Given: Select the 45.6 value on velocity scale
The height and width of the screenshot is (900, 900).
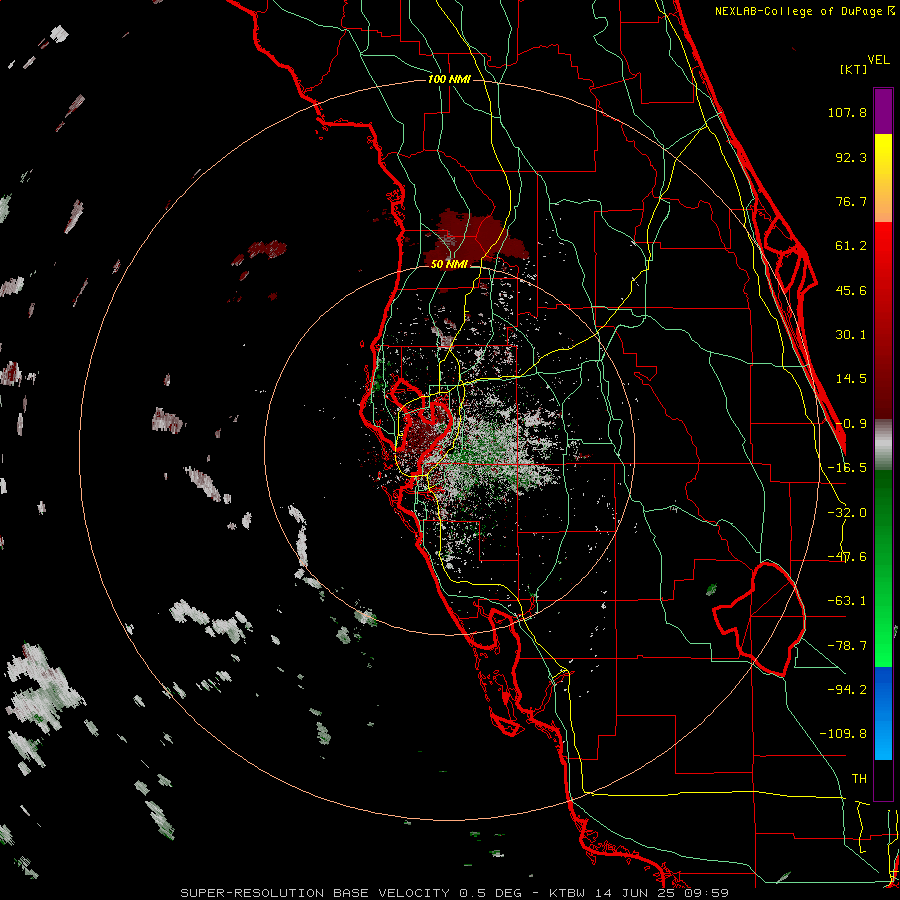Looking at the screenshot, I should pyautogui.click(x=851, y=290).
